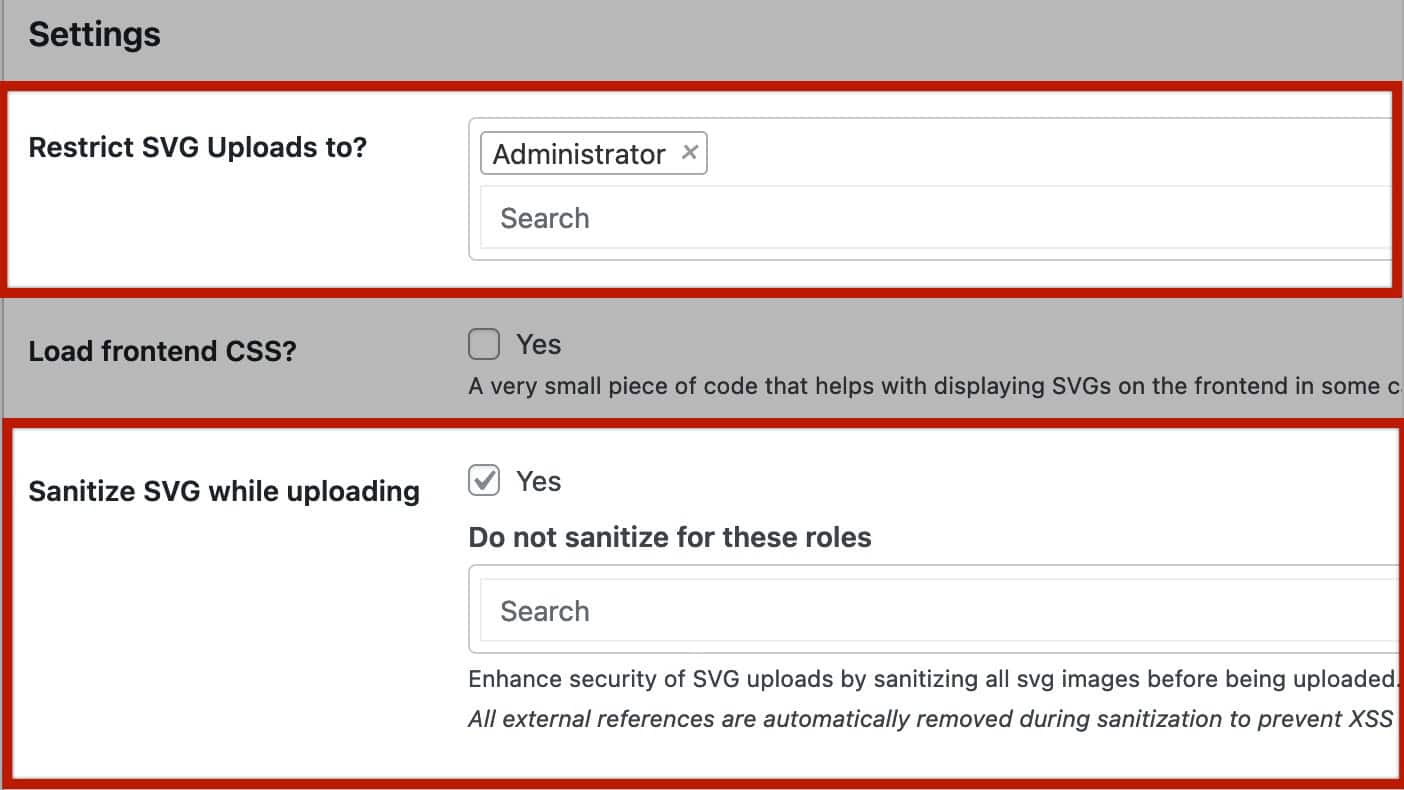Image resolution: width=1404 pixels, height=790 pixels.
Task: Select the Restrict SVG Uploads to label
Action: pos(197,146)
